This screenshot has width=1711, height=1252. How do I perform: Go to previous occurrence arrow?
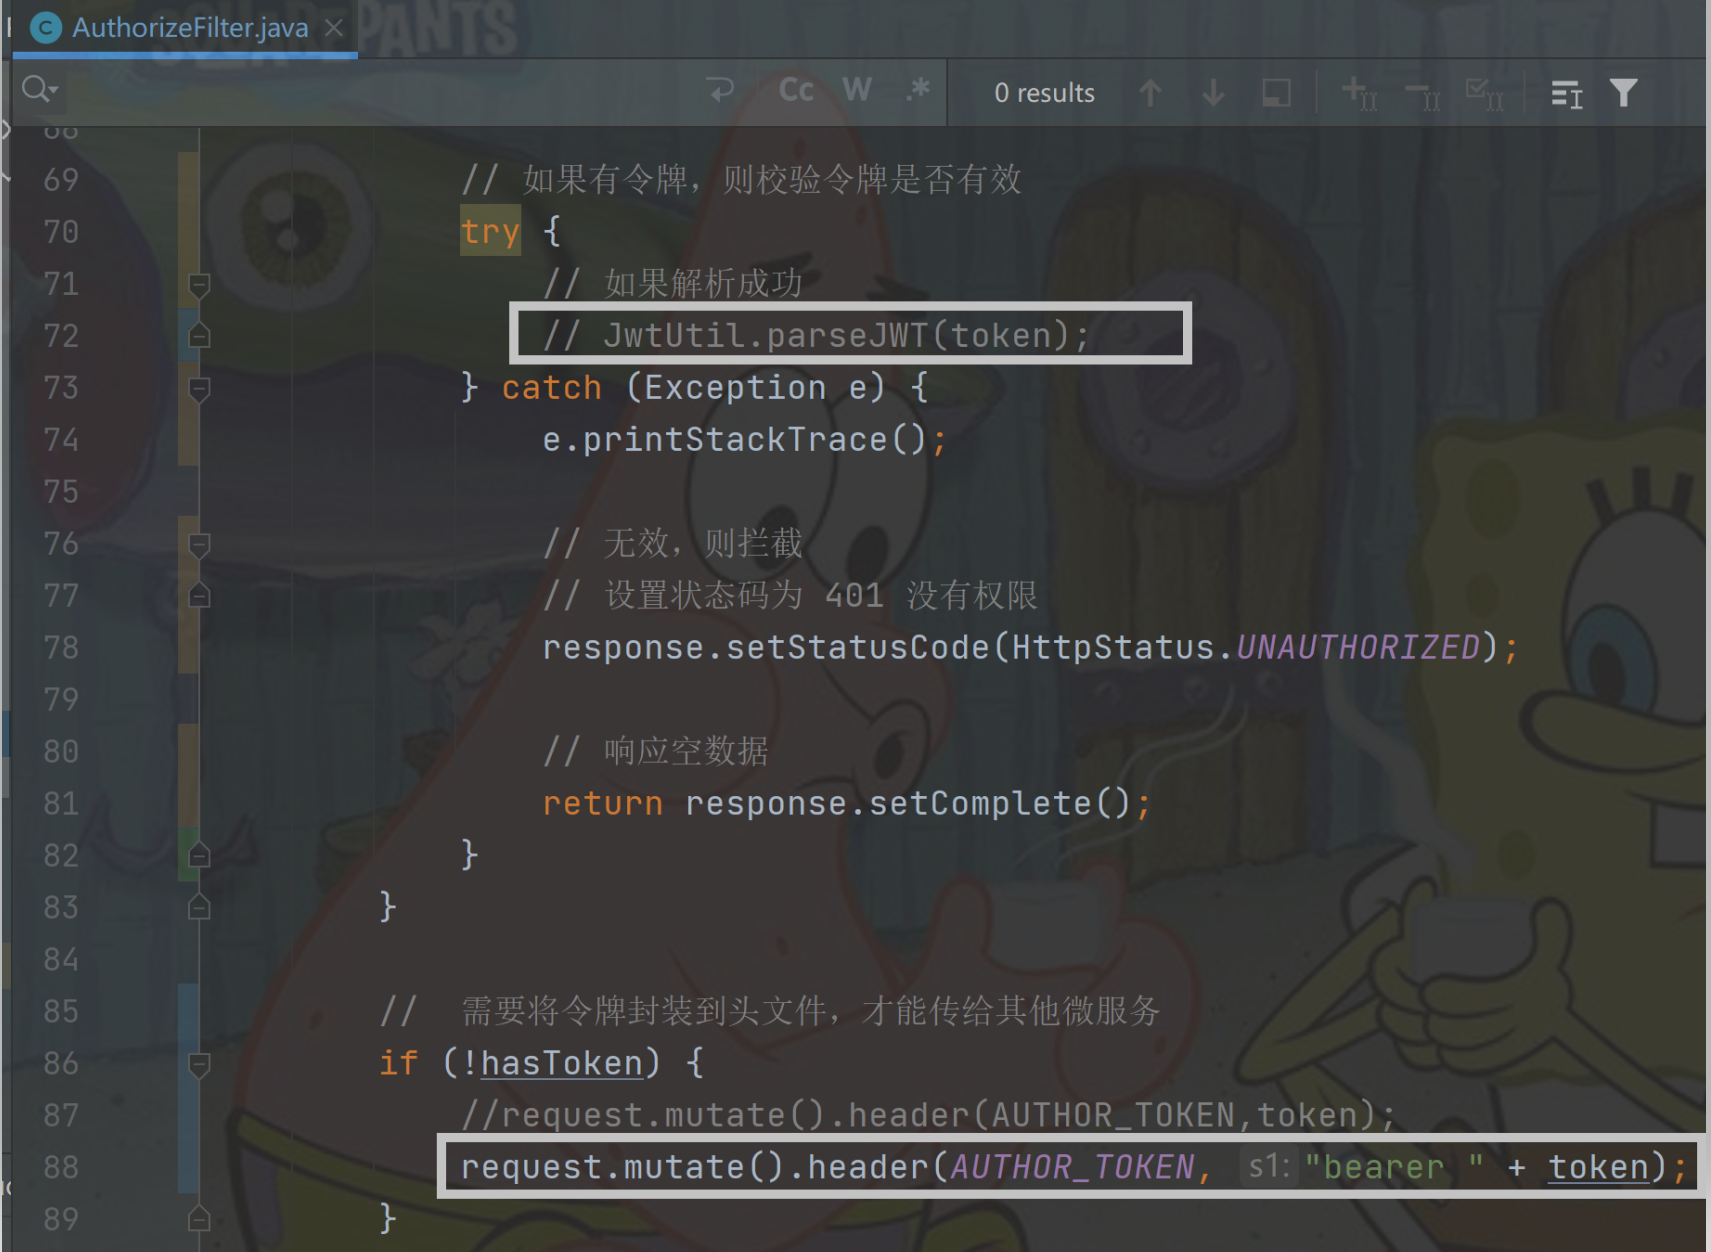click(x=1150, y=93)
